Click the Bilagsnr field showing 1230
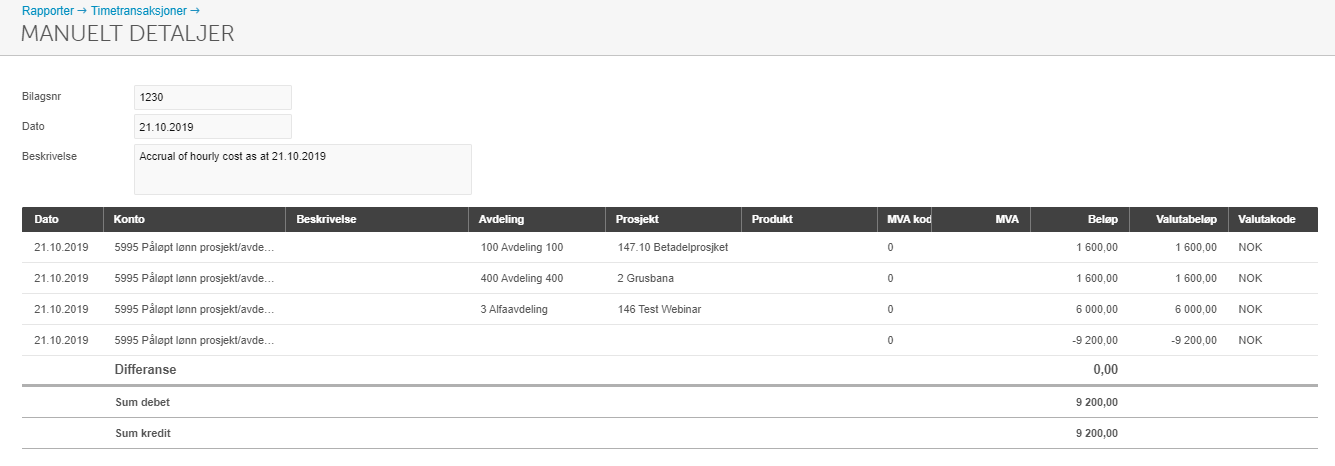Image resolution: width=1335 pixels, height=466 pixels. coord(213,97)
